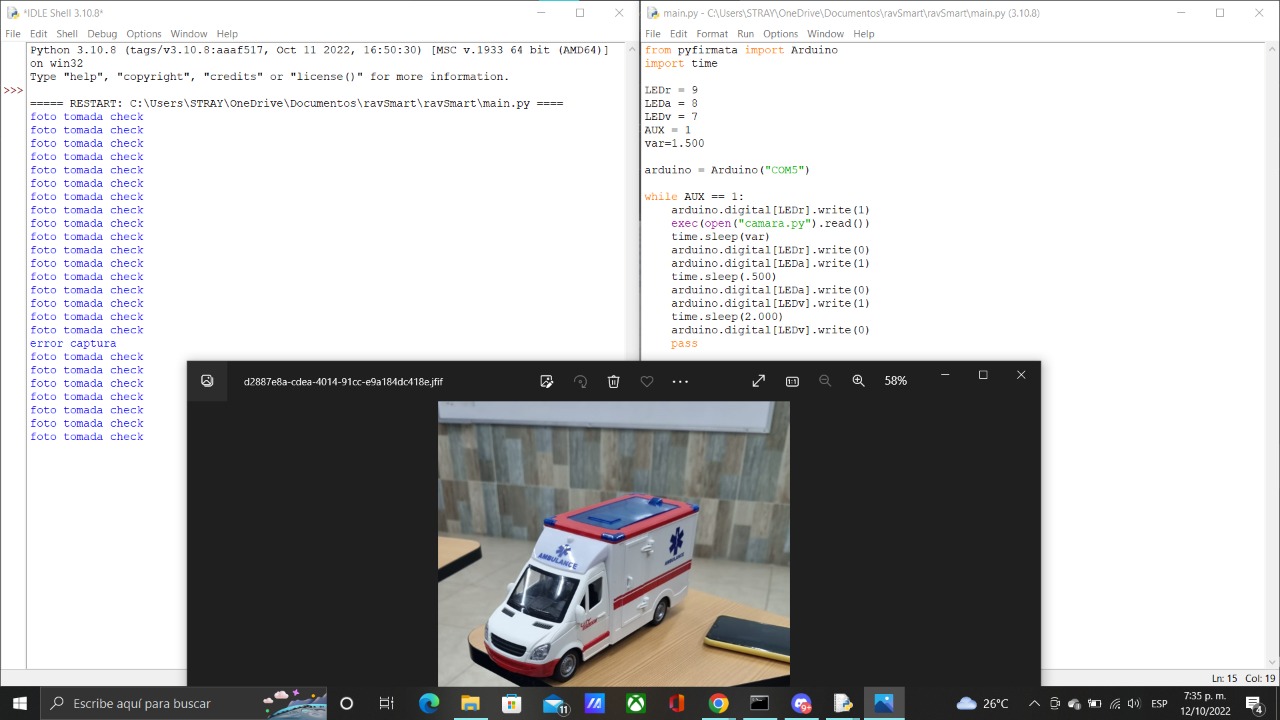Launch Microsoft Edge from the taskbar
Screen dimensions: 1280x720
[429, 703]
